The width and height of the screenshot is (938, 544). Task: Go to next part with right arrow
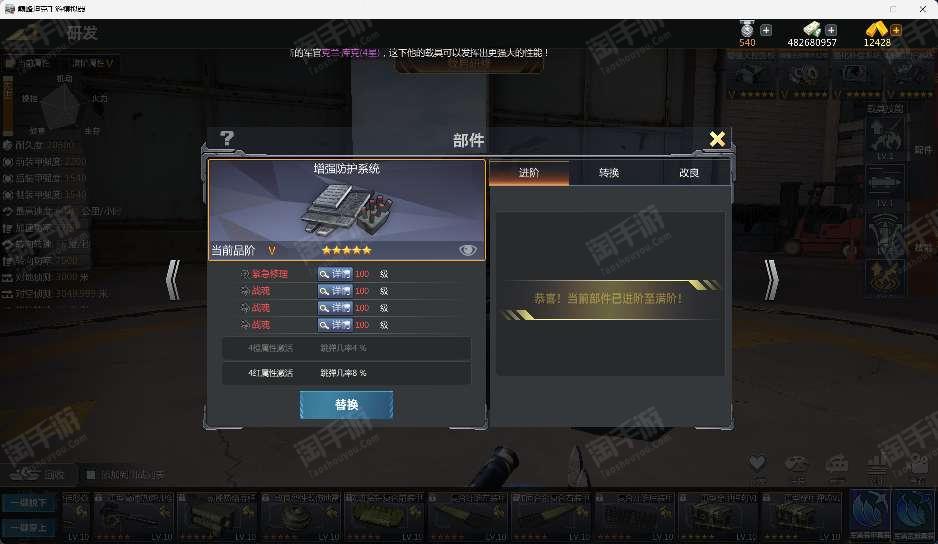click(x=772, y=279)
